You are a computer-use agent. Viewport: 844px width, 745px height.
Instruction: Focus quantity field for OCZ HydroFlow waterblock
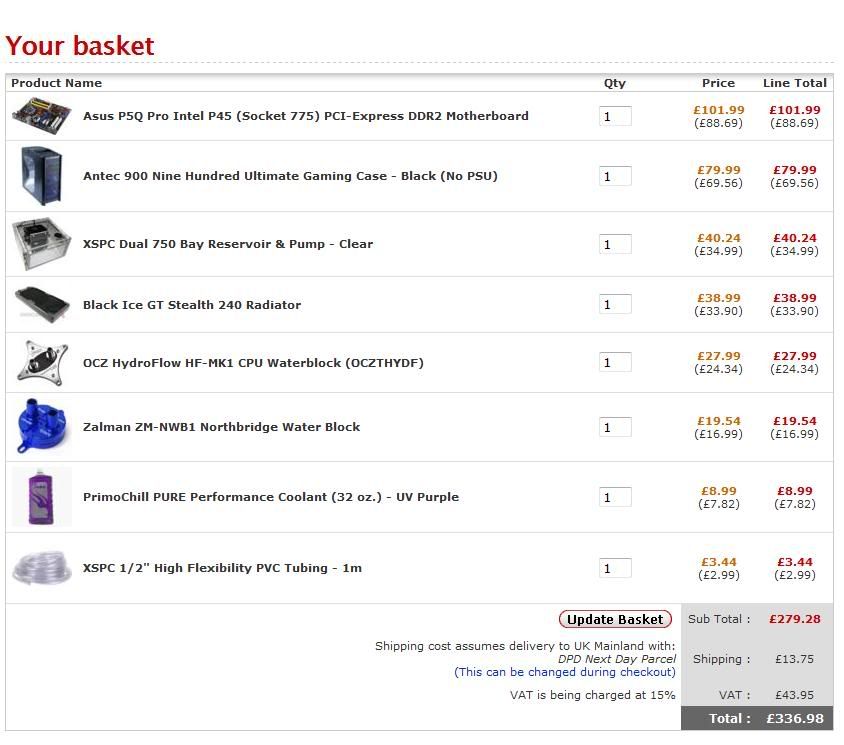coord(615,363)
